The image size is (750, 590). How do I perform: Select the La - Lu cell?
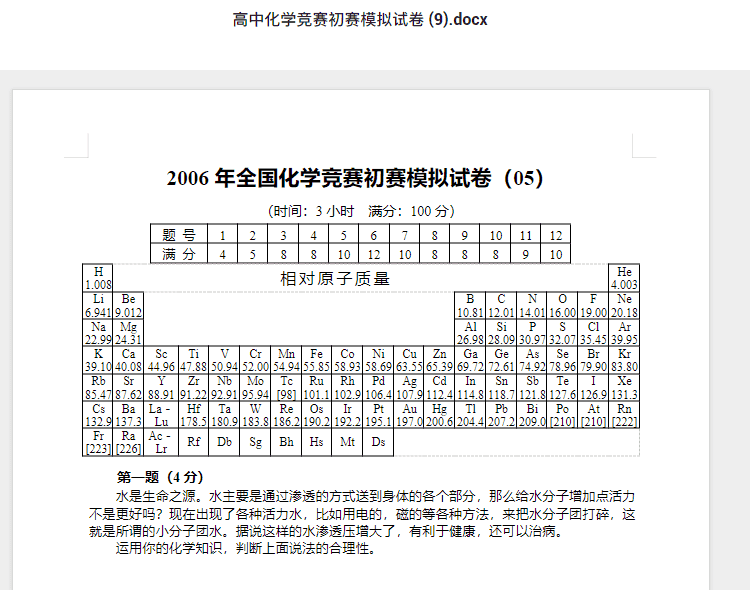click(161, 415)
